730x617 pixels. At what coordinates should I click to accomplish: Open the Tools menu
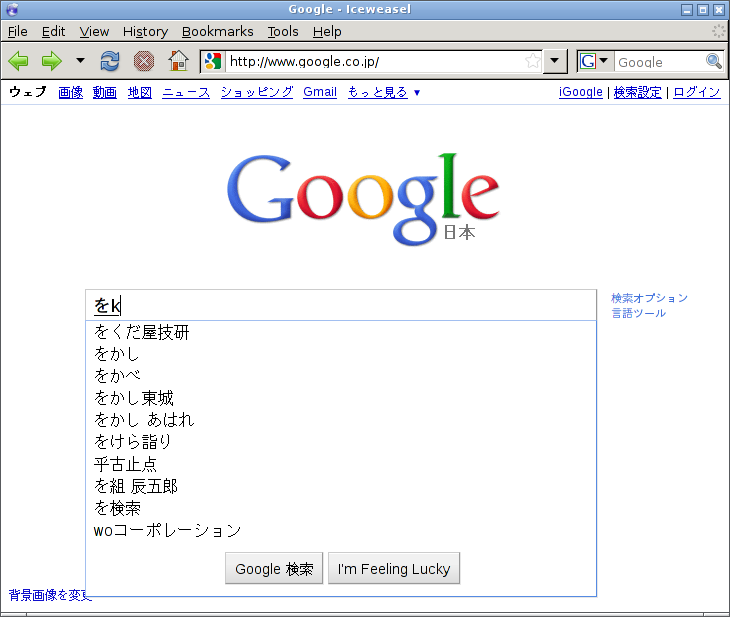pyautogui.click(x=283, y=32)
